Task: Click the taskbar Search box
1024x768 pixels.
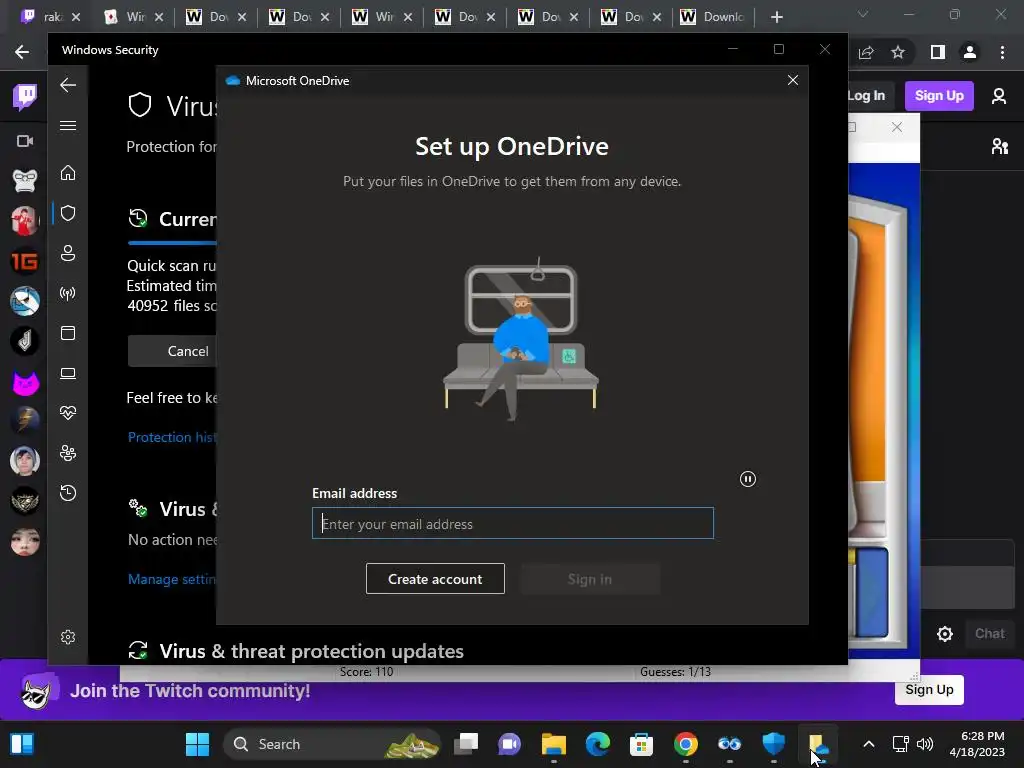Action: (333, 744)
